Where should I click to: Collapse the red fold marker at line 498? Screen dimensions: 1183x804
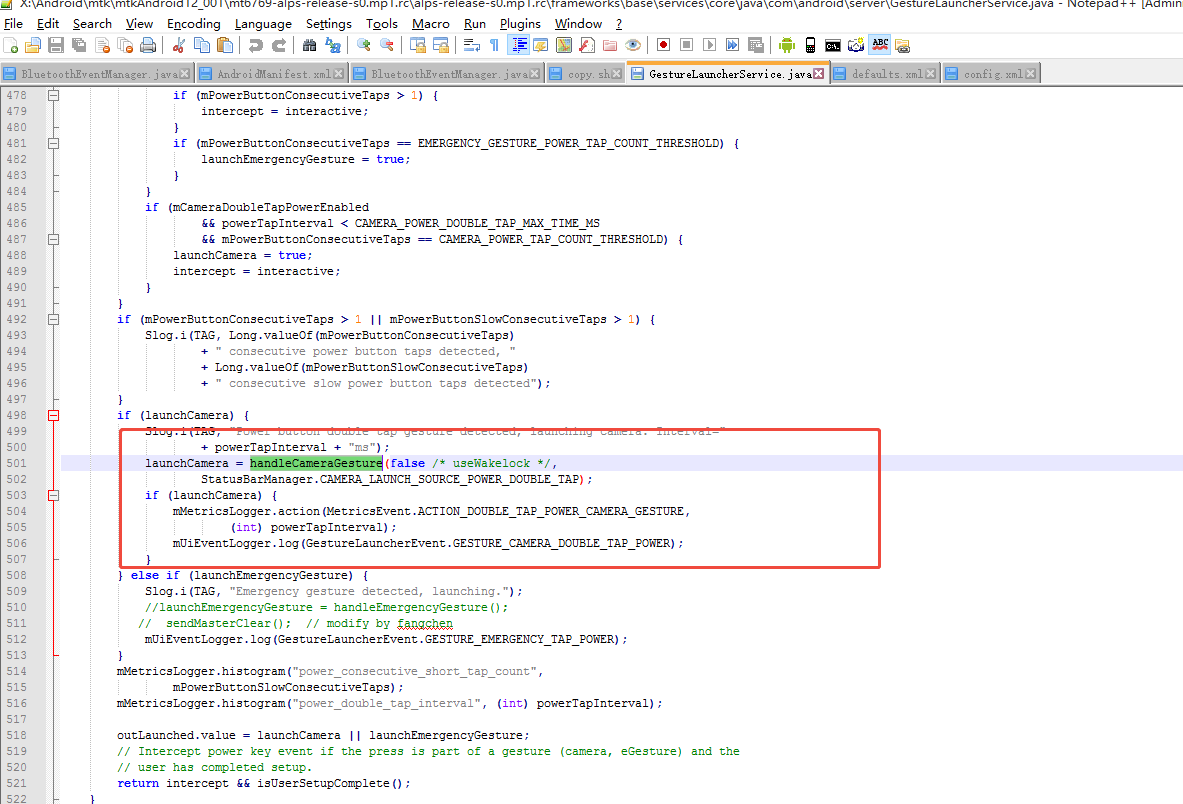point(54,416)
